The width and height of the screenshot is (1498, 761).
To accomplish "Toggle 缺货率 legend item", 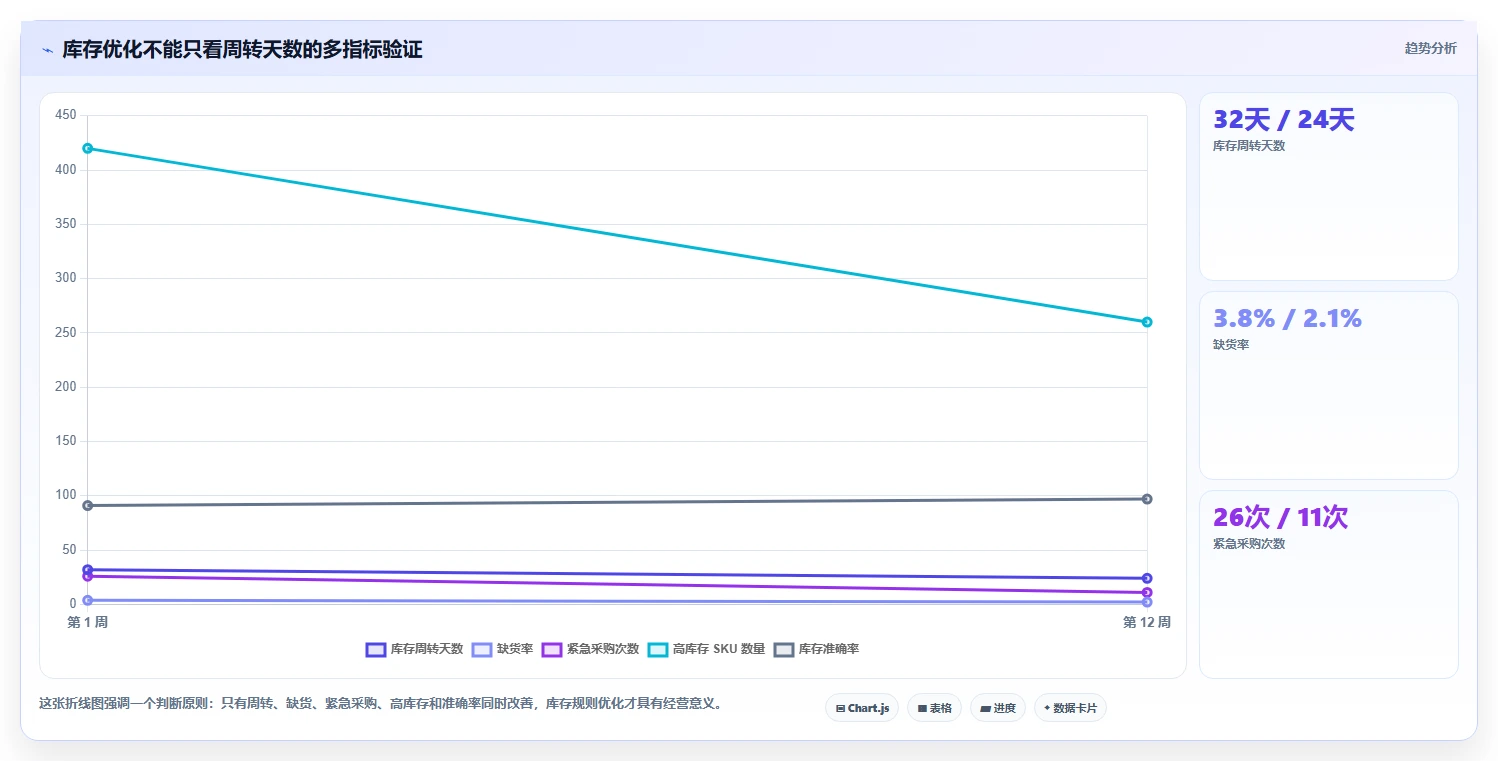I will [502, 649].
